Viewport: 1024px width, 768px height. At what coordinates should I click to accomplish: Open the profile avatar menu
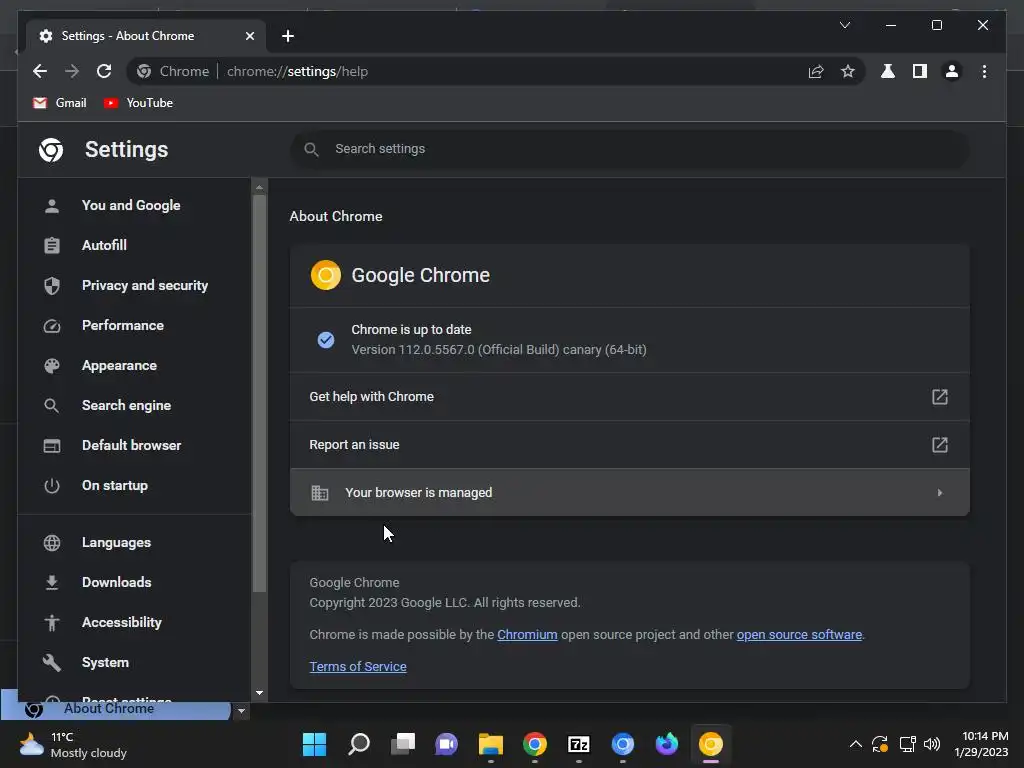click(952, 71)
